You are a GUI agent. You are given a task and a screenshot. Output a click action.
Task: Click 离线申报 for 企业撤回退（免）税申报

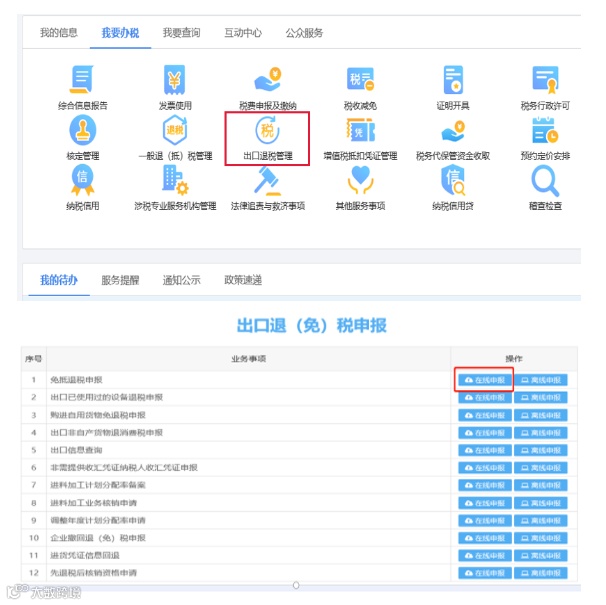click(x=540, y=538)
